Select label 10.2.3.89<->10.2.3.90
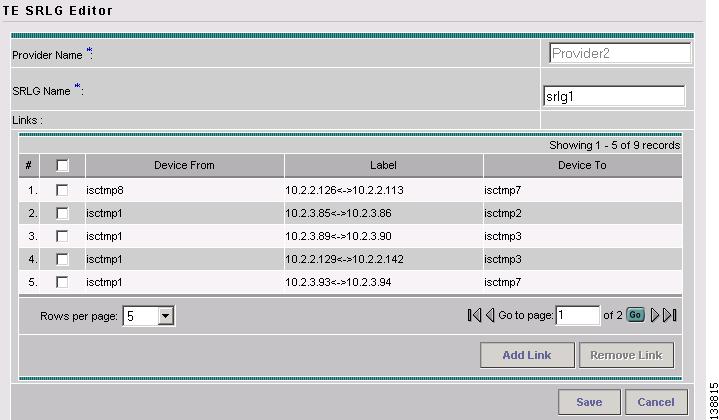This screenshot has height=420, width=719. coord(338,236)
